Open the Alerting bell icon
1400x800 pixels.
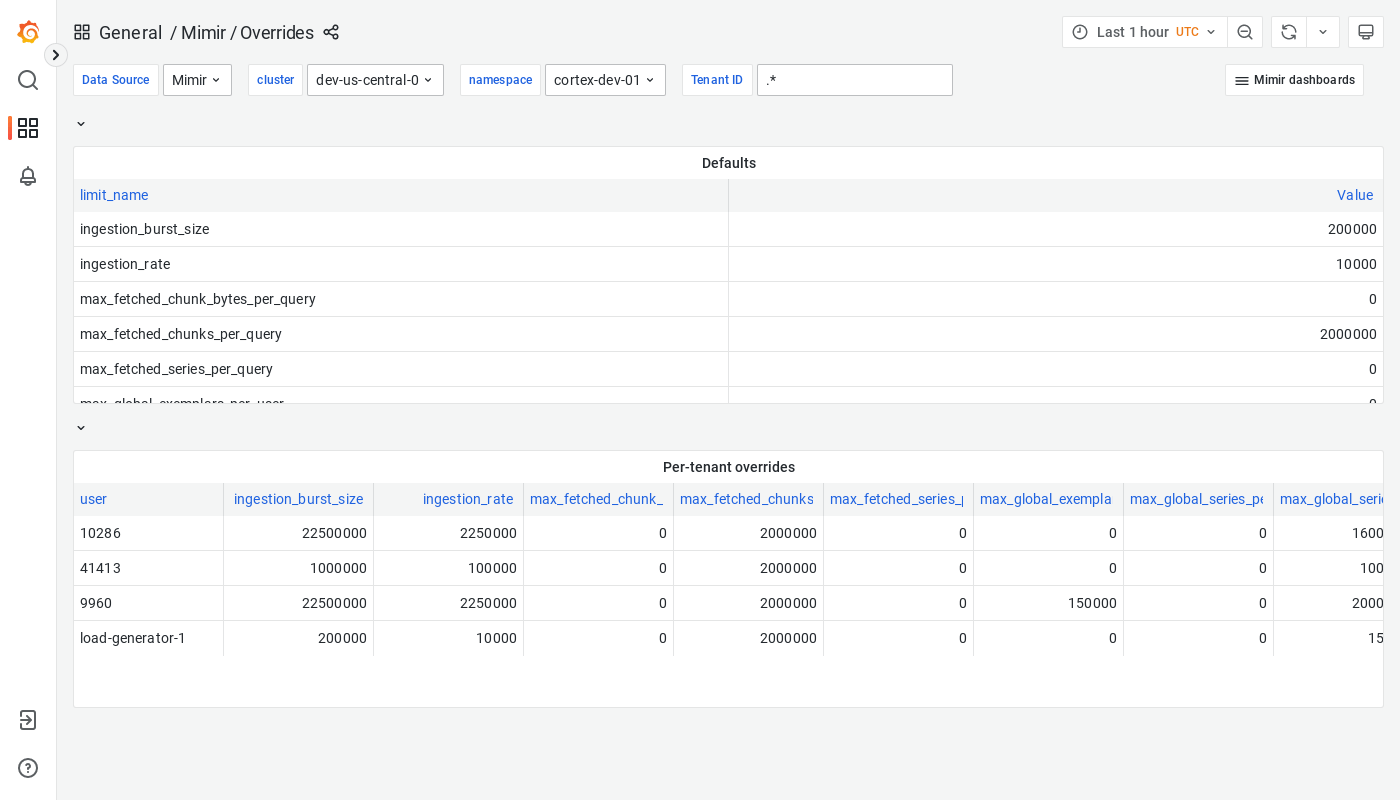tap(28, 176)
